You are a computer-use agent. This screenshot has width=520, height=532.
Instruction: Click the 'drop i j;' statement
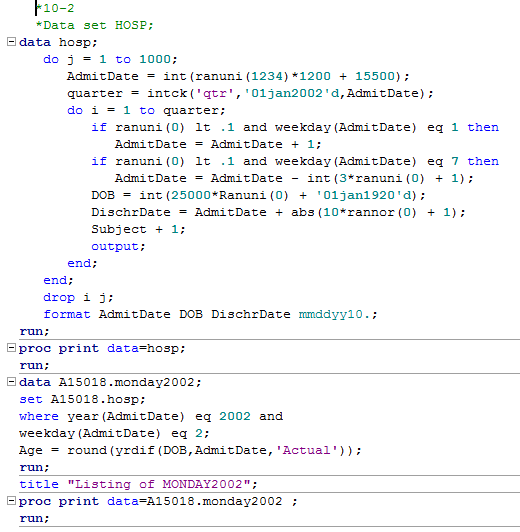coord(78,297)
